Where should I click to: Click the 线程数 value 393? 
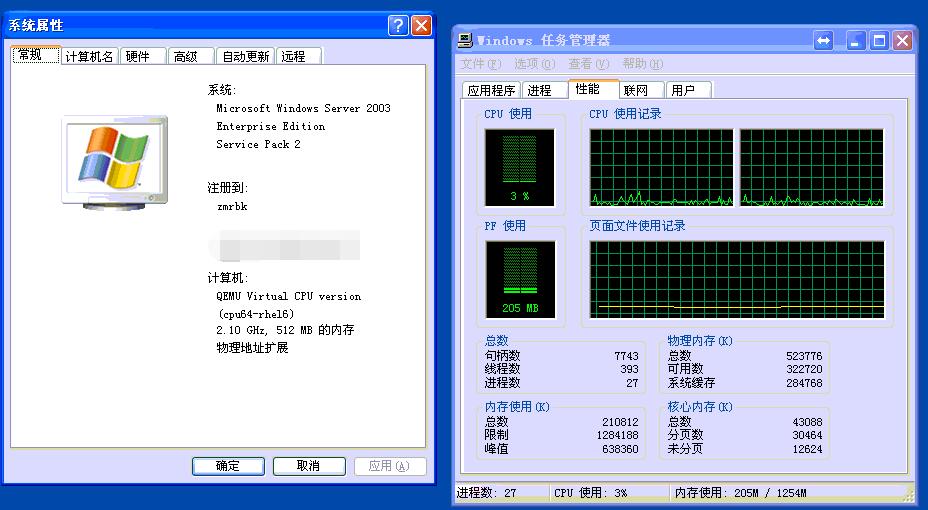click(x=629, y=369)
